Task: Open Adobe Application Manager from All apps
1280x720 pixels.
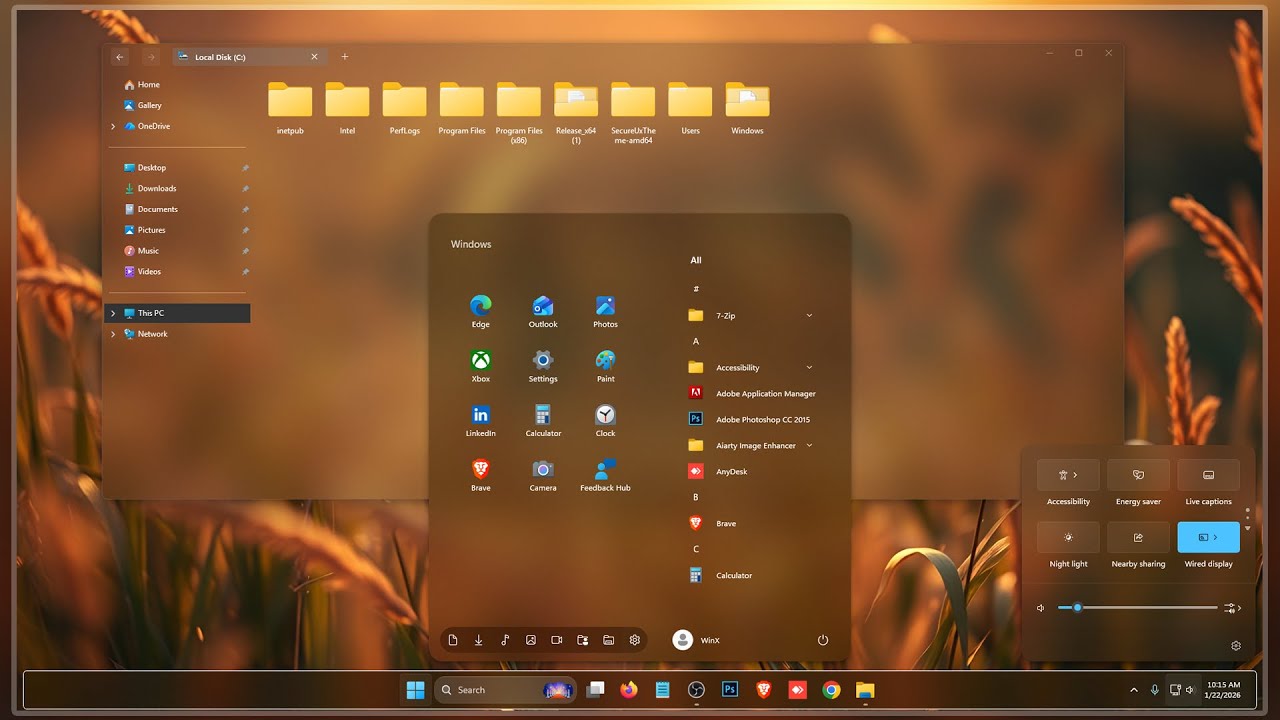Action: pyautogui.click(x=753, y=393)
